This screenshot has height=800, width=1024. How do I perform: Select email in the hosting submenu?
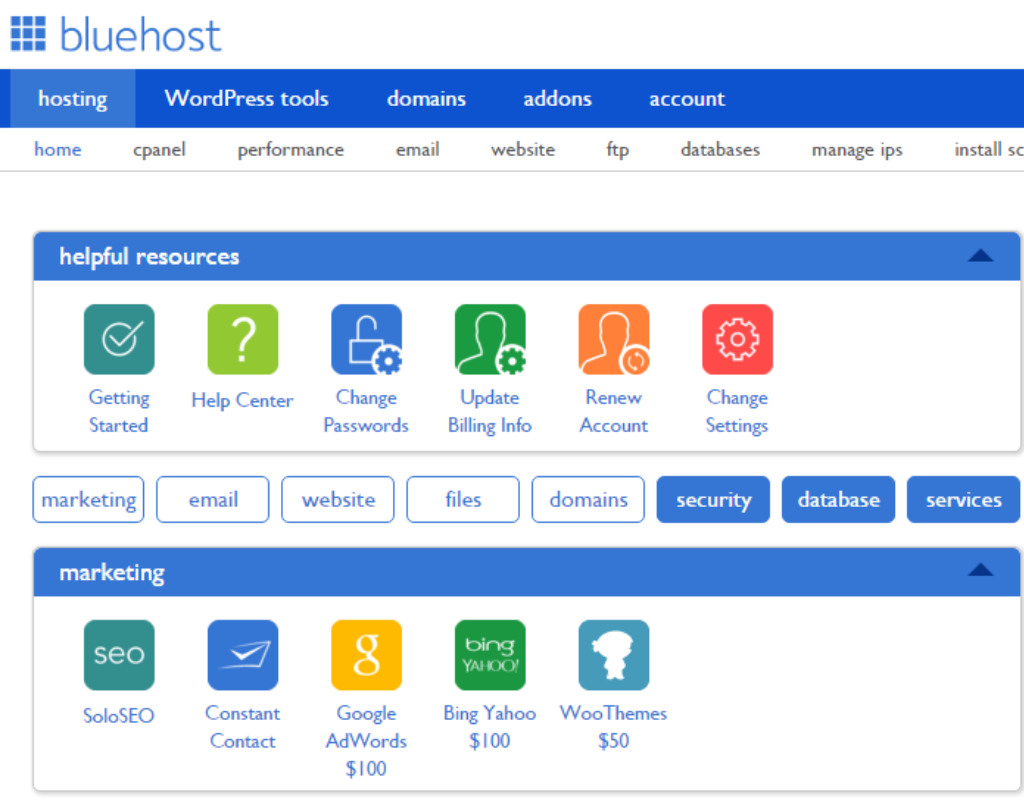pyautogui.click(x=417, y=150)
